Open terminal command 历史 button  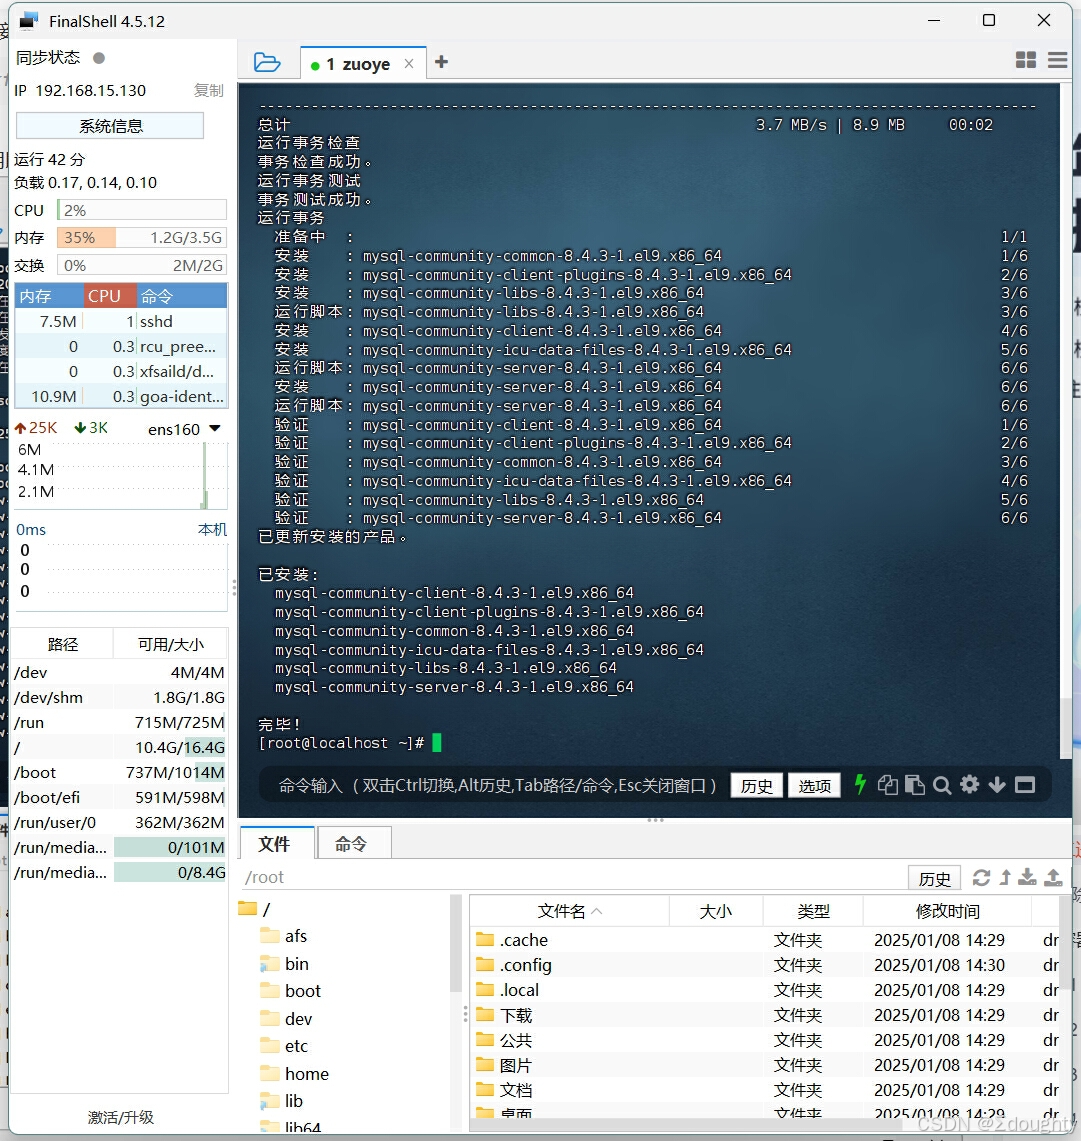click(x=757, y=786)
